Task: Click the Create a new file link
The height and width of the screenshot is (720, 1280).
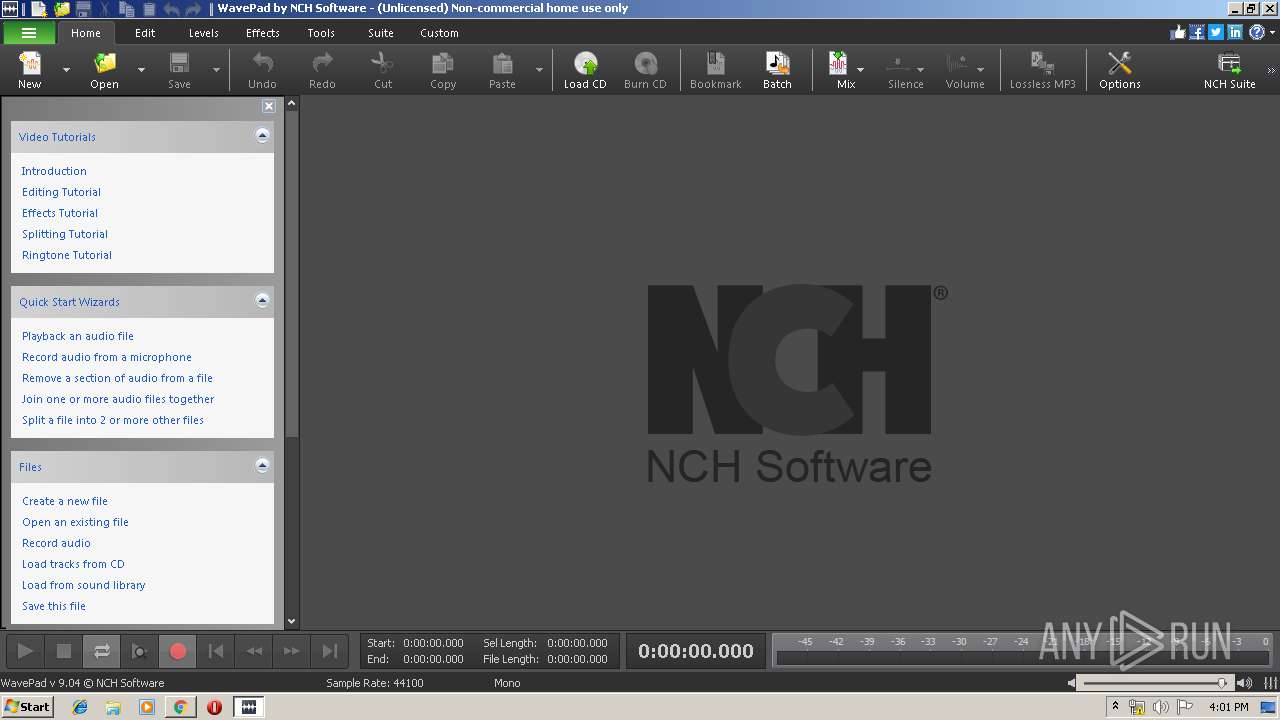Action: pos(65,501)
